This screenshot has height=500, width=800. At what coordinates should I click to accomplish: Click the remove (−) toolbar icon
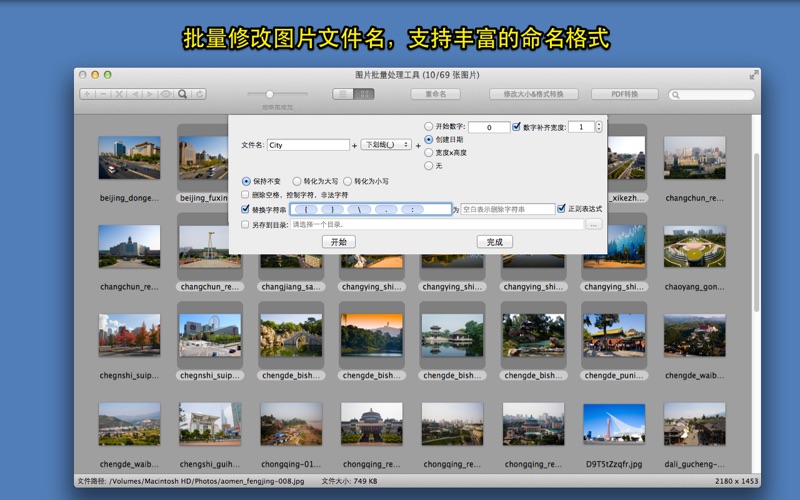tap(103, 94)
